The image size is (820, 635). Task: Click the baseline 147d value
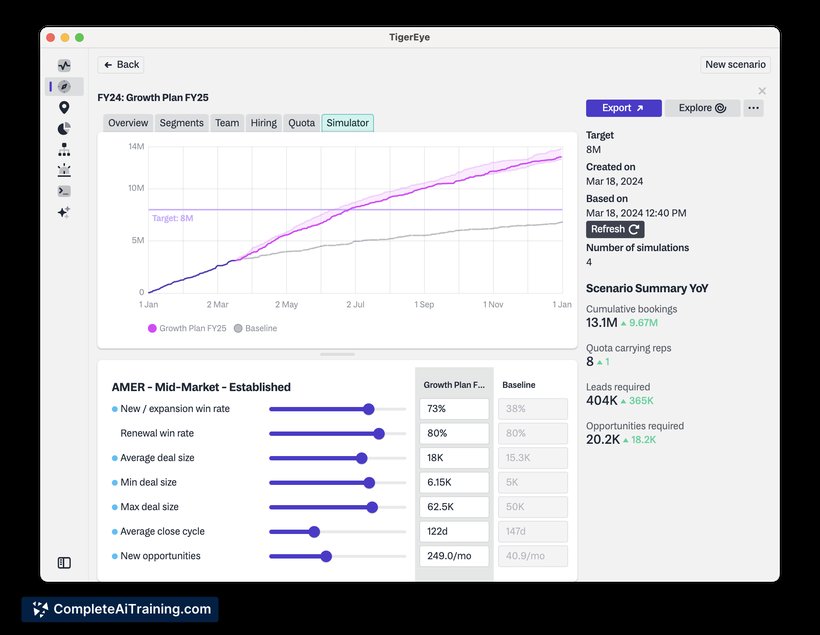click(x=533, y=532)
